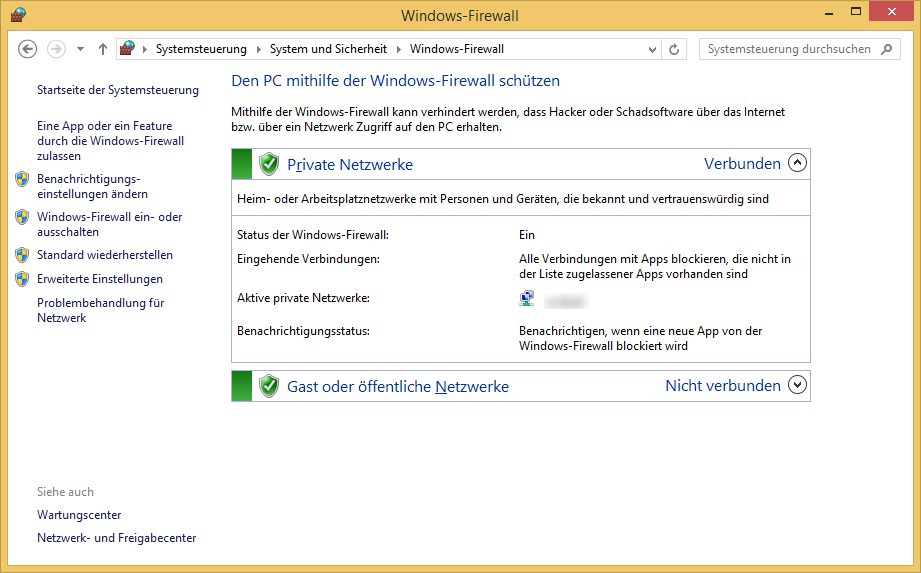The height and width of the screenshot is (573, 921).
Task: Collapse Private Netzwerke section with chevron
Action: click(x=797, y=163)
